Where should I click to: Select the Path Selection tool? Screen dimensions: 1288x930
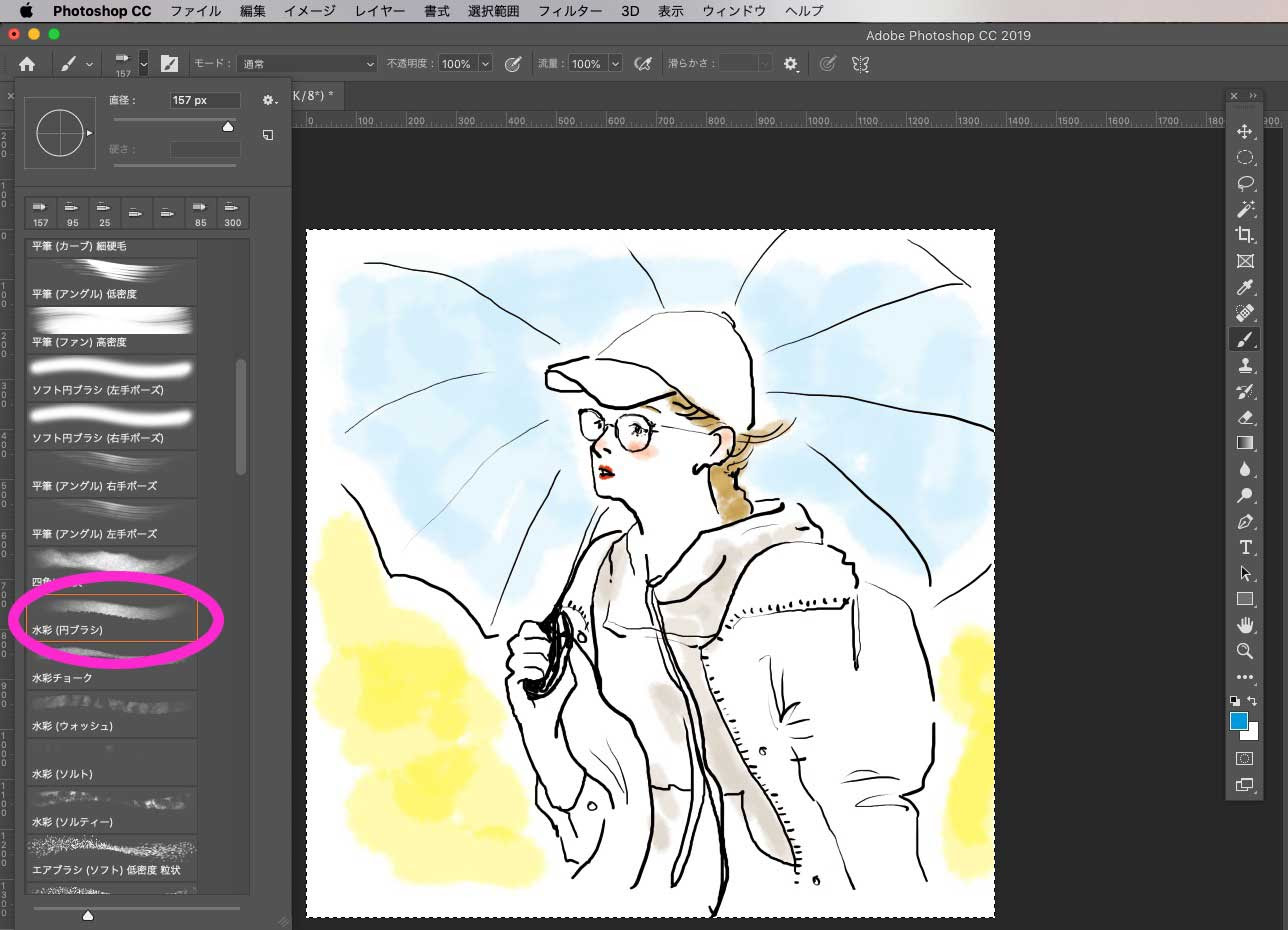coord(1245,573)
